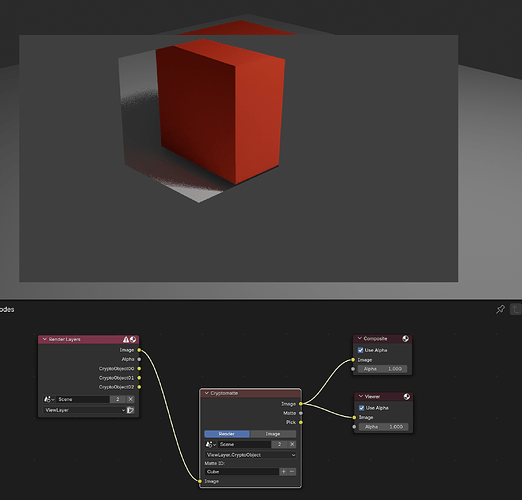The width and height of the screenshot is (522, 500).
Task: Click parent node tree icon right of the pin
Action: tap(515, 309)
